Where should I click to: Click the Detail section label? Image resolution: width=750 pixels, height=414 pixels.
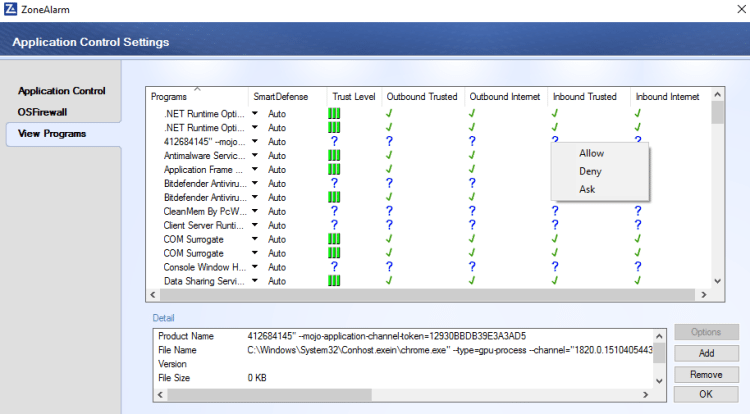163,318
